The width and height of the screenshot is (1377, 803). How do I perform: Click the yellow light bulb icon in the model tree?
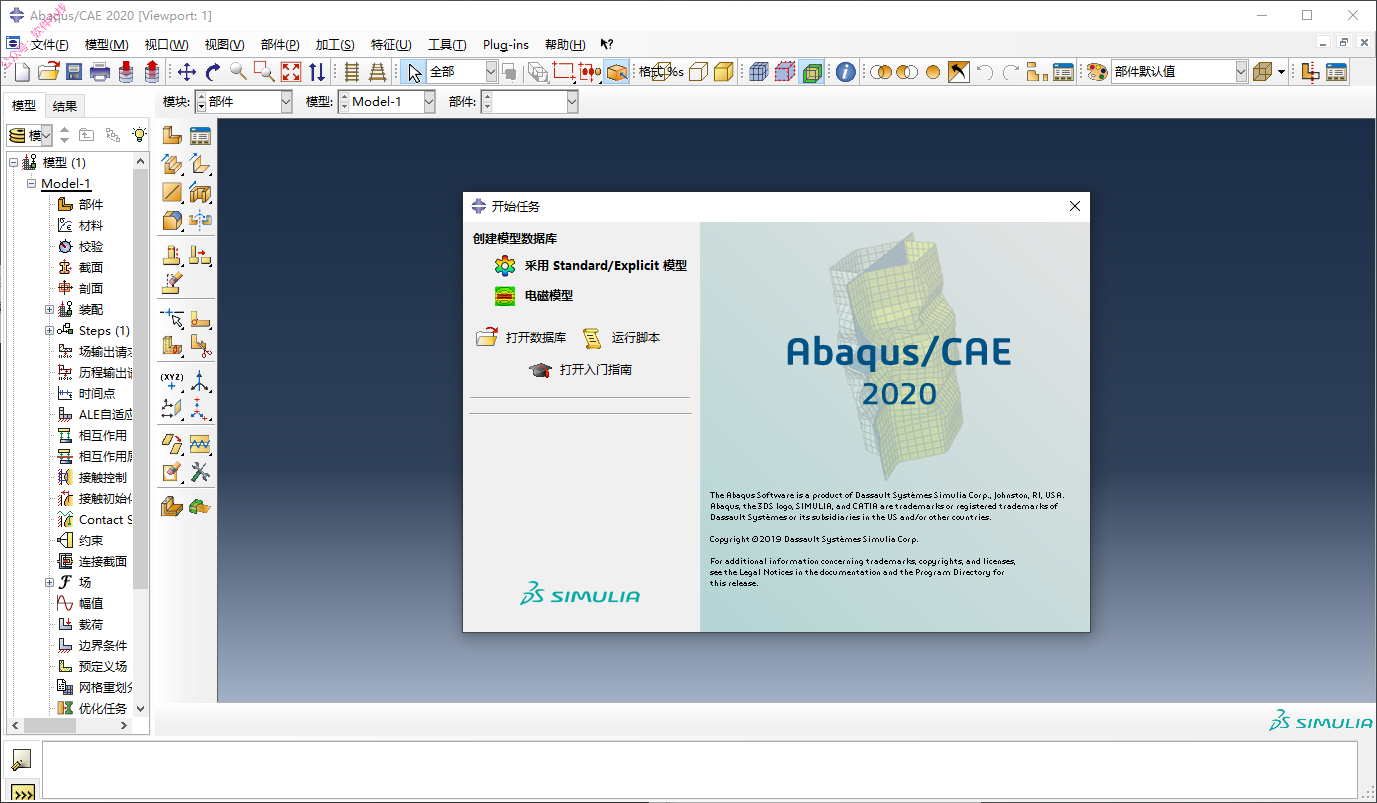pos(139,135)
